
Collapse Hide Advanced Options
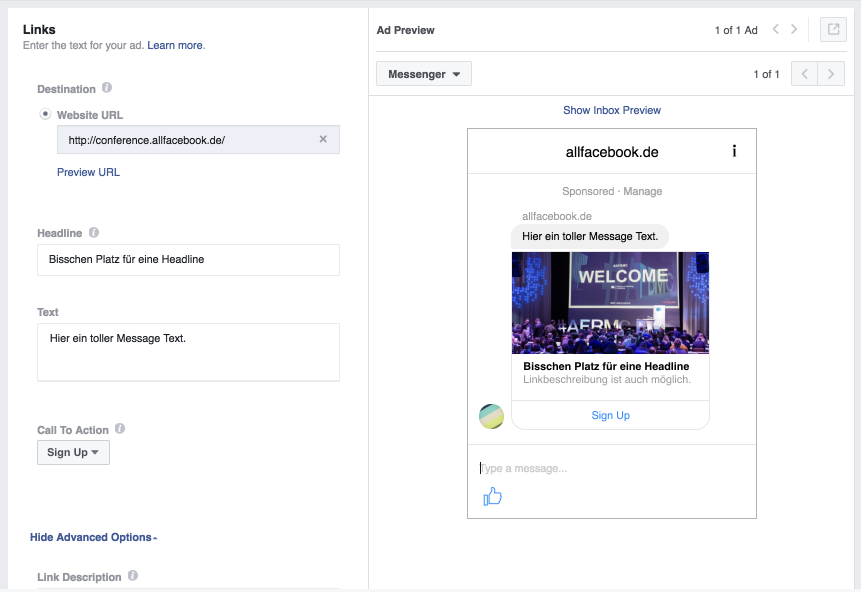(x=93, y=537)
